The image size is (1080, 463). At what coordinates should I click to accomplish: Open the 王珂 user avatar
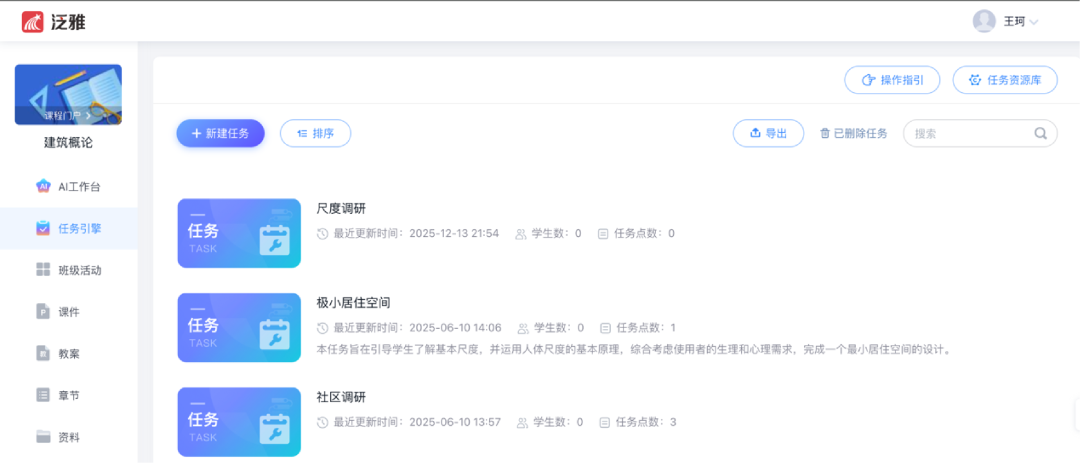(x=984, y=21)
